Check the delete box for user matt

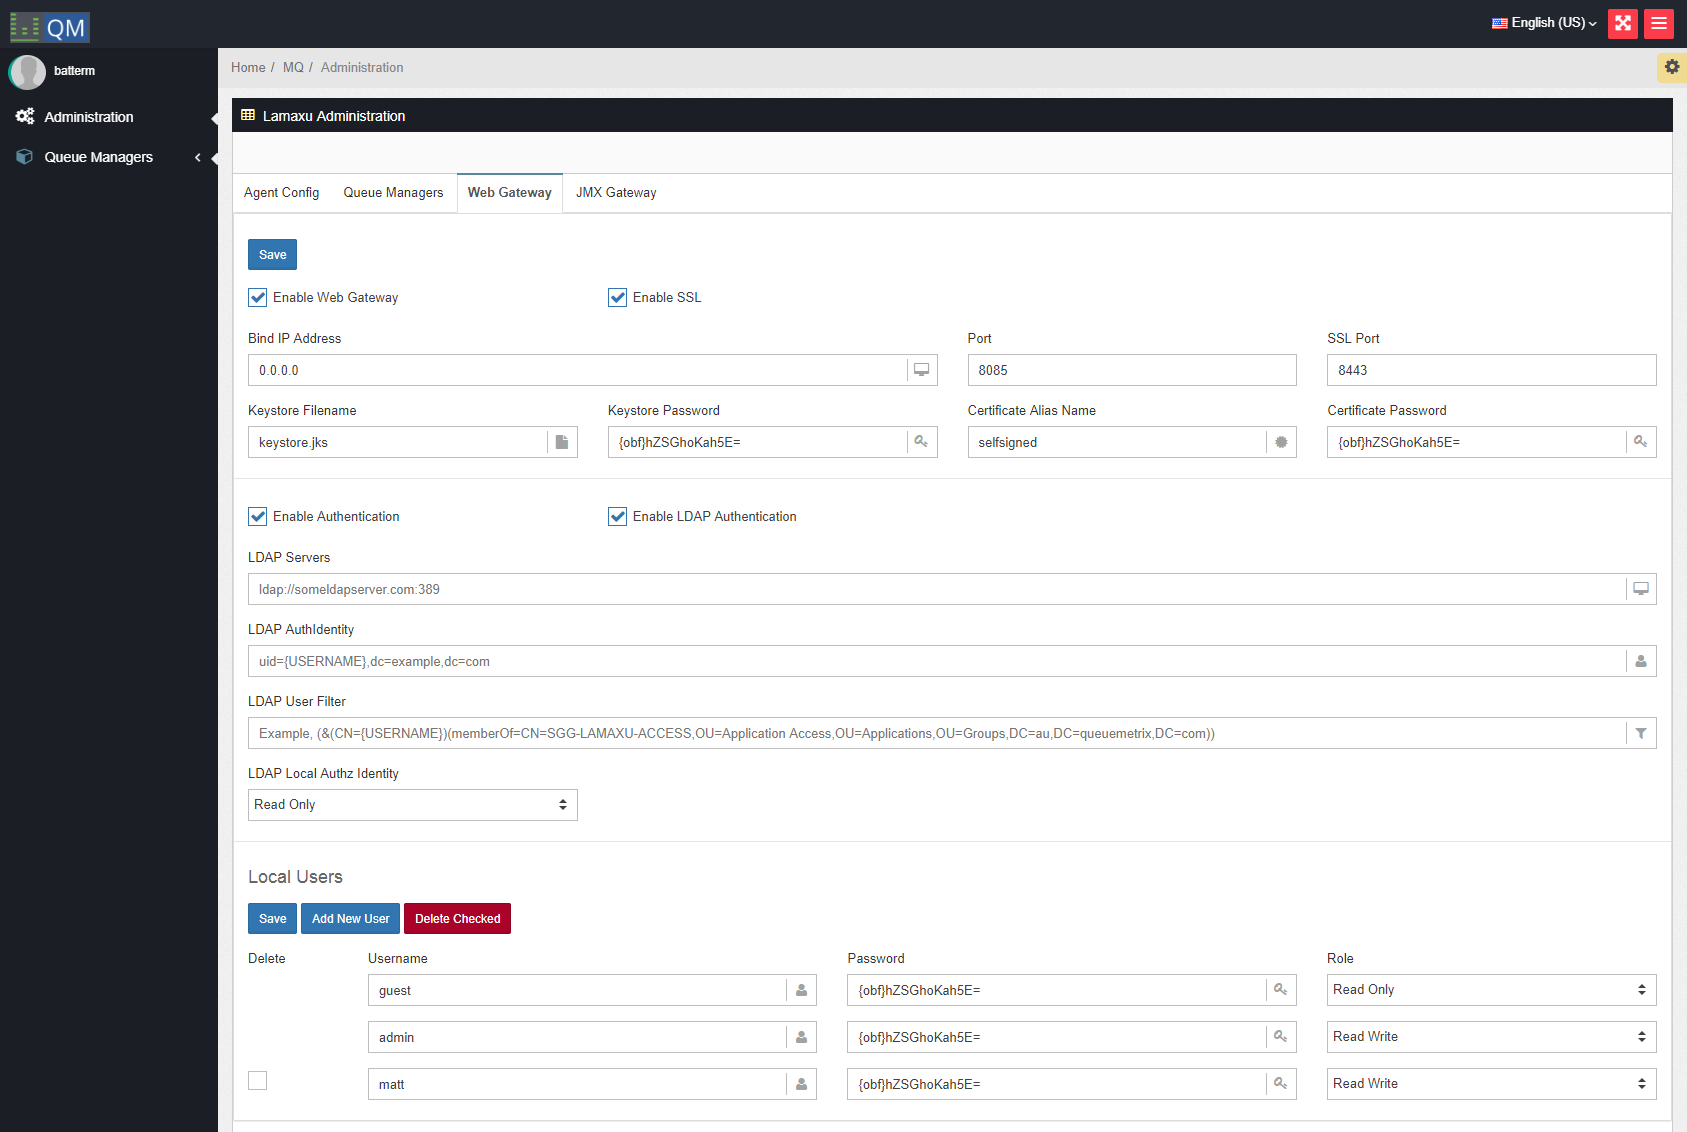(258, 1081)
